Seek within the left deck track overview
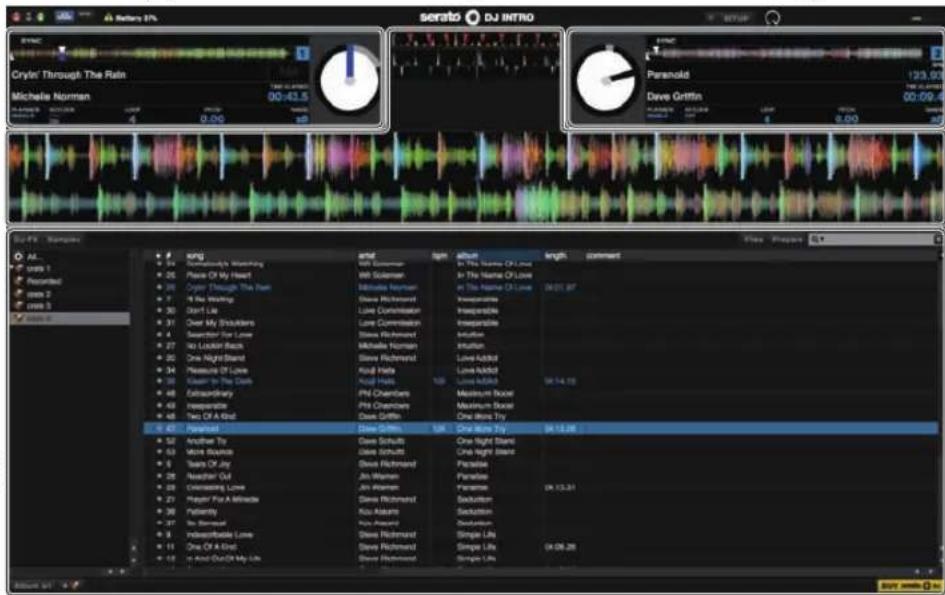 point(151,54)
